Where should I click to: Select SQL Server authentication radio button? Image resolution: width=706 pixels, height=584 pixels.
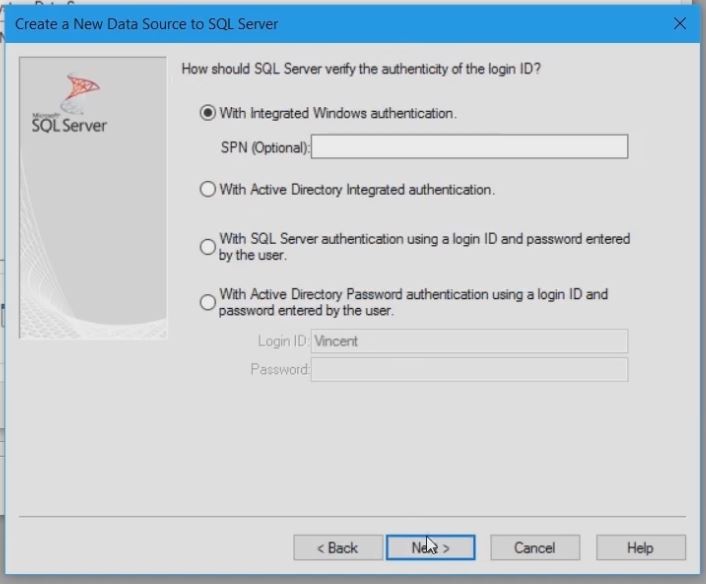208,246
